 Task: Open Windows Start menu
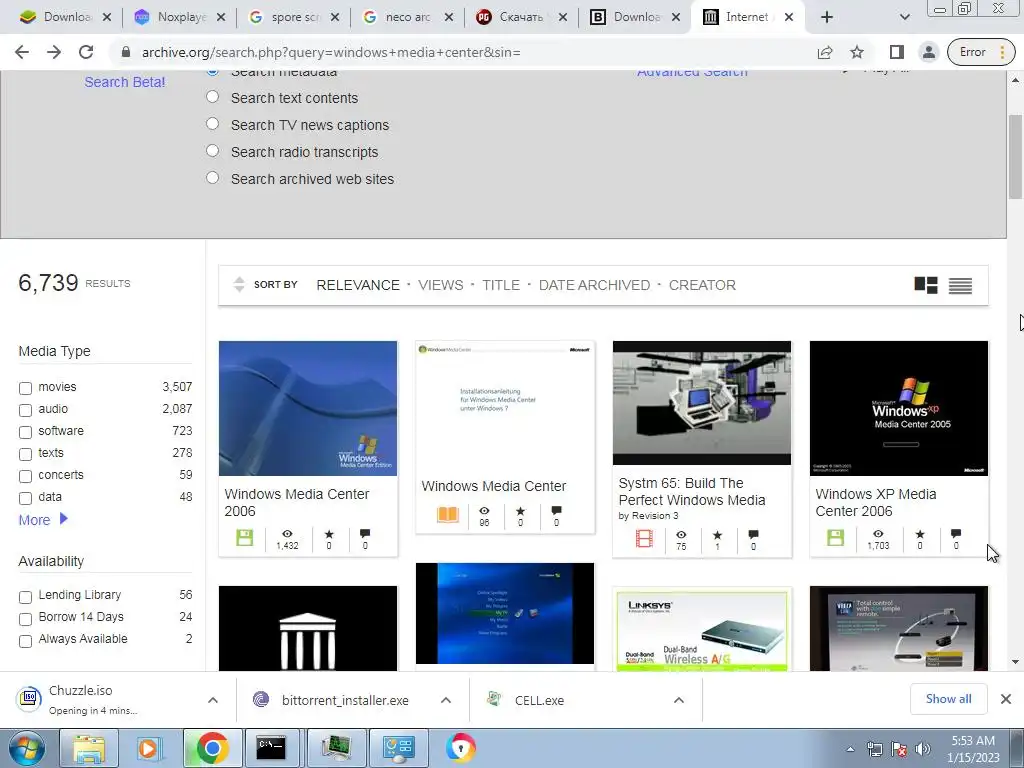point(27,748)
